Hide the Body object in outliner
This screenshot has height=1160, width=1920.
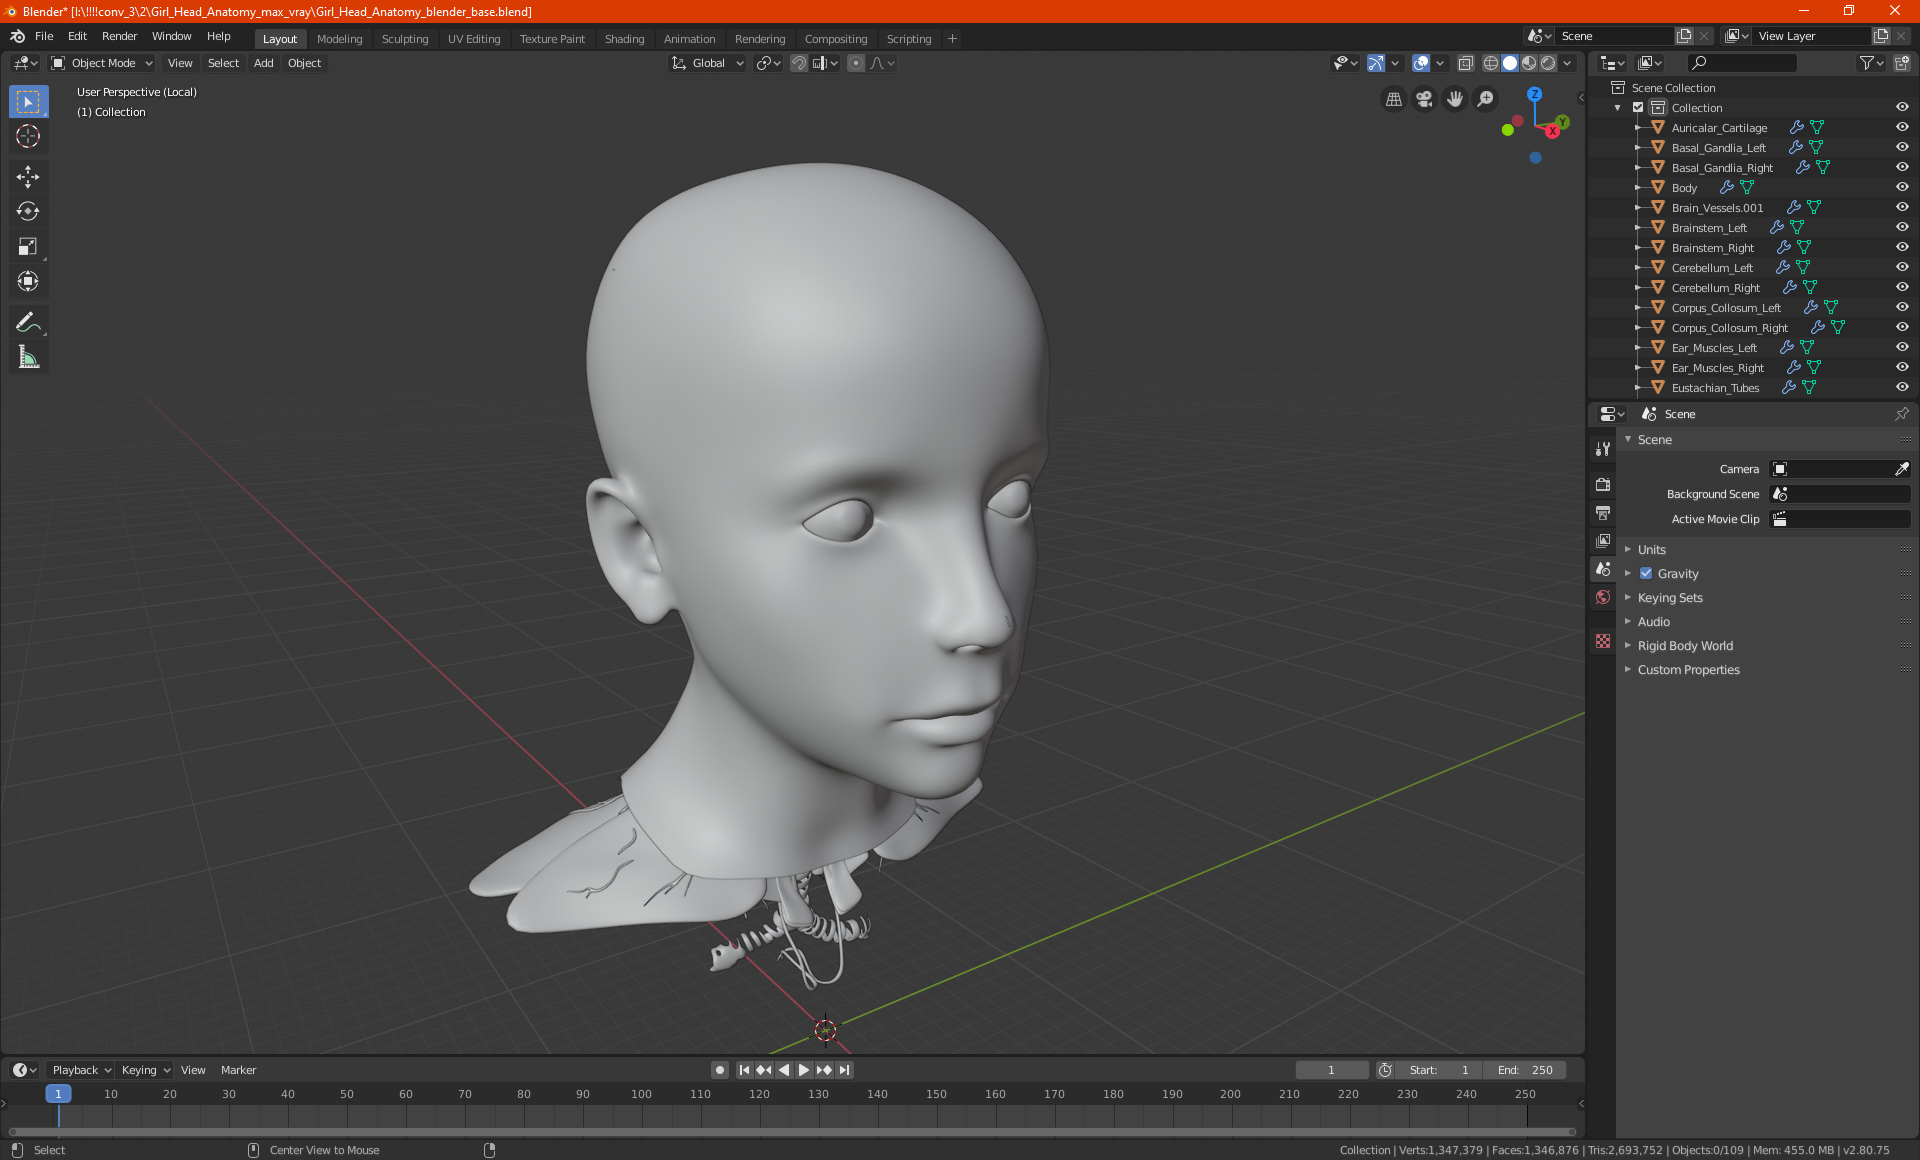coord(1901,188)
